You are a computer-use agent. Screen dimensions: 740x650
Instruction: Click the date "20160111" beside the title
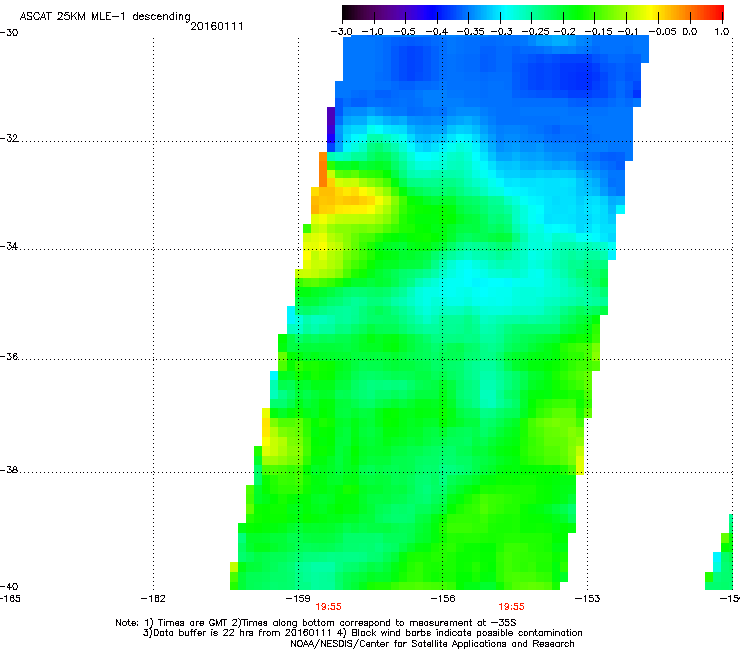(x=217, y=26)
